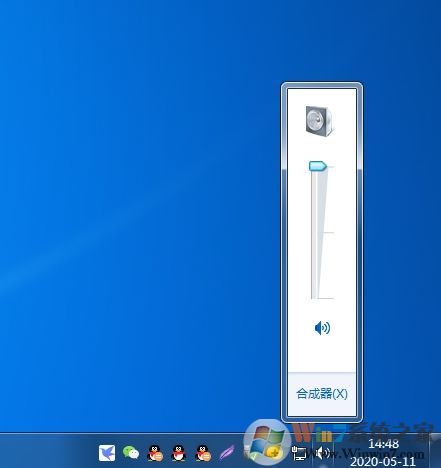Click the 2020-05-11 date in the tray

click(383, 462)
